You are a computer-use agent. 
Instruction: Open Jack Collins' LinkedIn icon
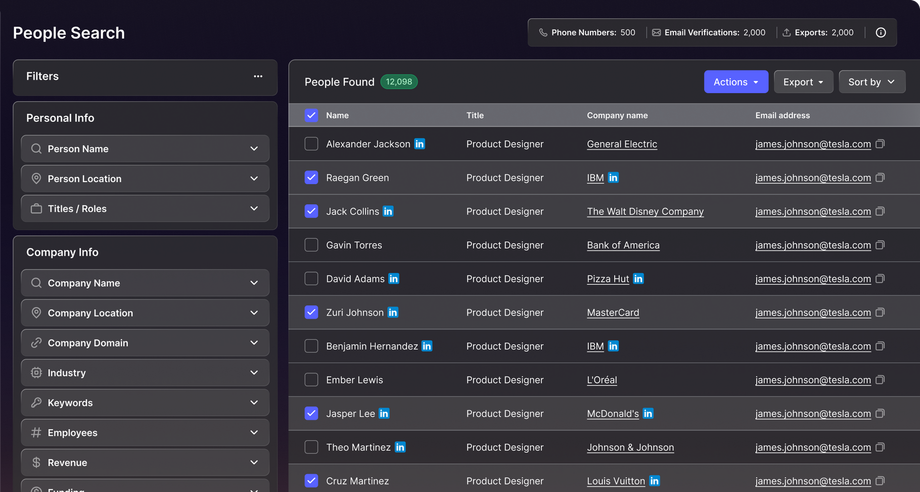(x=388, y=211)
